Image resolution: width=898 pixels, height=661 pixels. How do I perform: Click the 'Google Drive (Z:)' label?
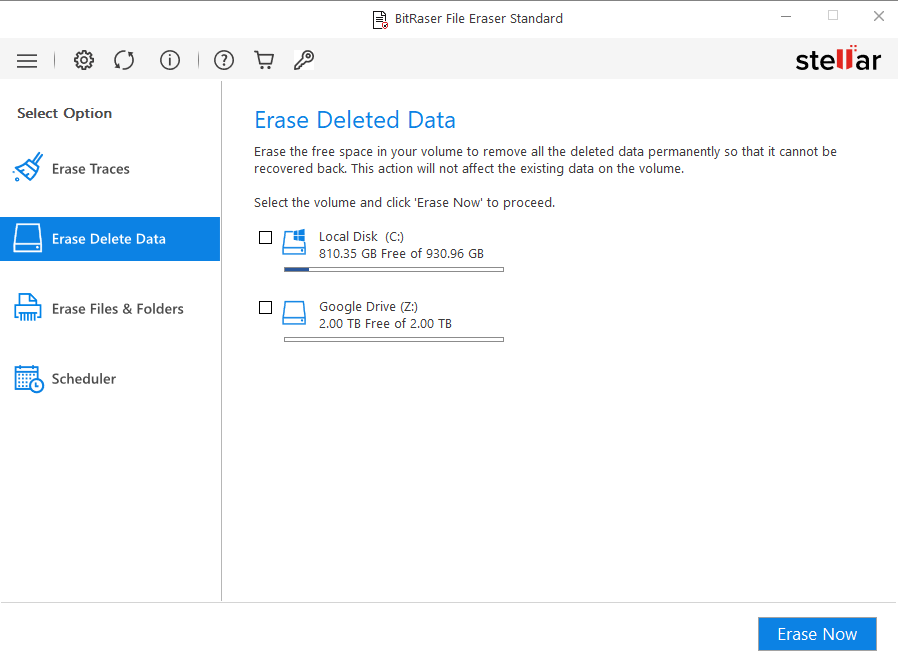[368, 307]
